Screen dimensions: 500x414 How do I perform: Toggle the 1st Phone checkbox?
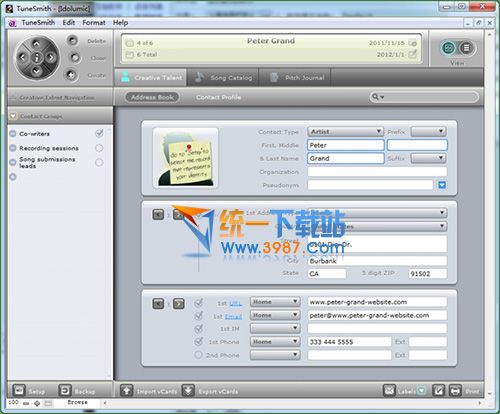(199, 342)
